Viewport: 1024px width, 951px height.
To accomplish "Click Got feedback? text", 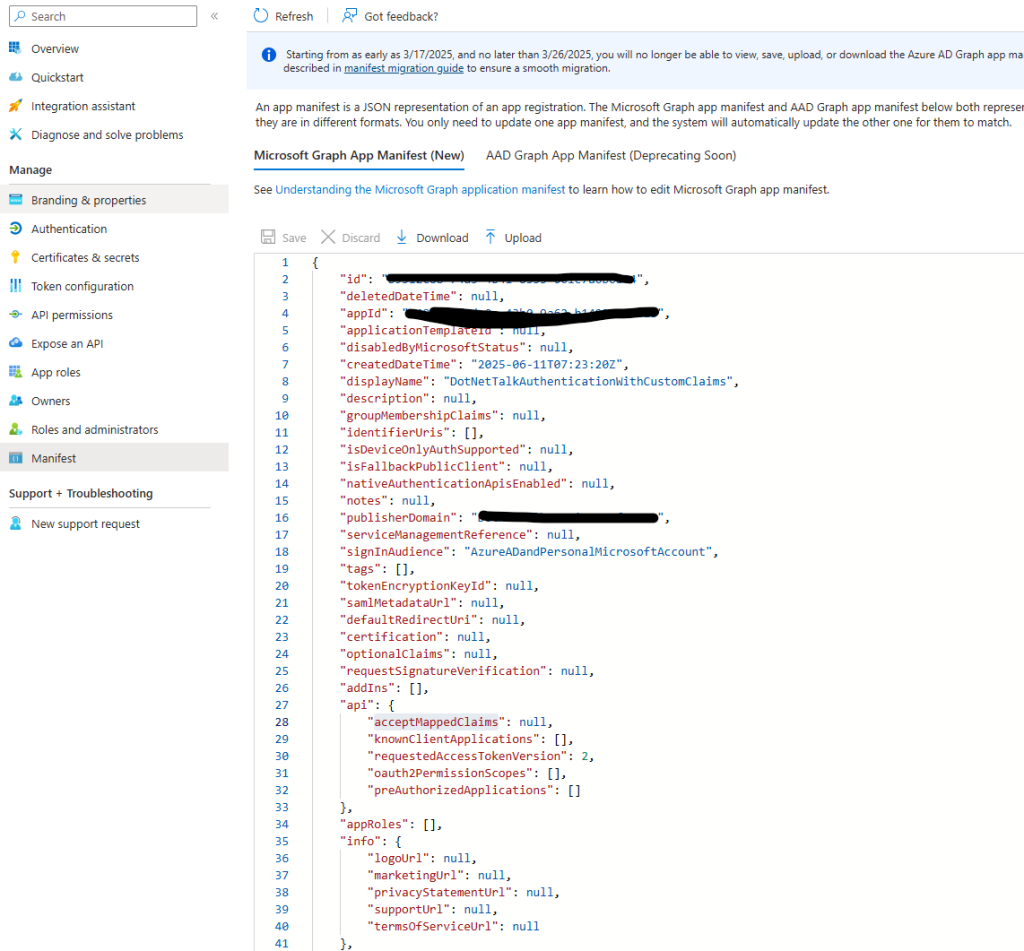I will (x=401, y=16).
